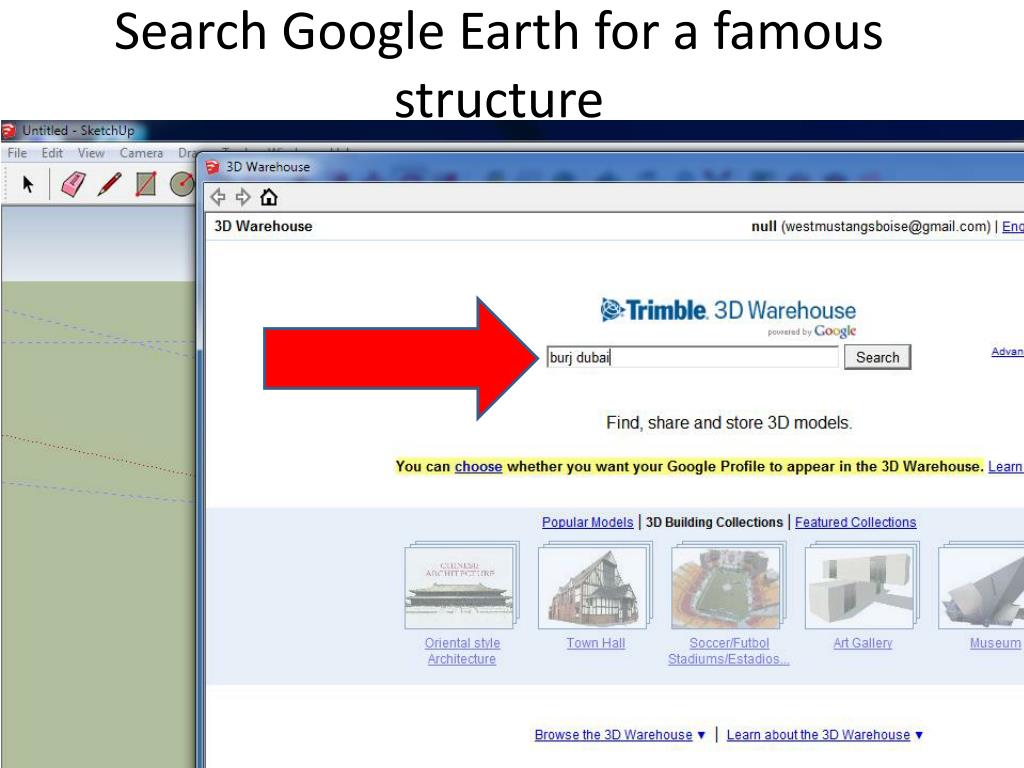Click the Soccer/Futbol Stadiums/Estadios link
This screenshot has width=1024, height=768.
click(729, 651)
